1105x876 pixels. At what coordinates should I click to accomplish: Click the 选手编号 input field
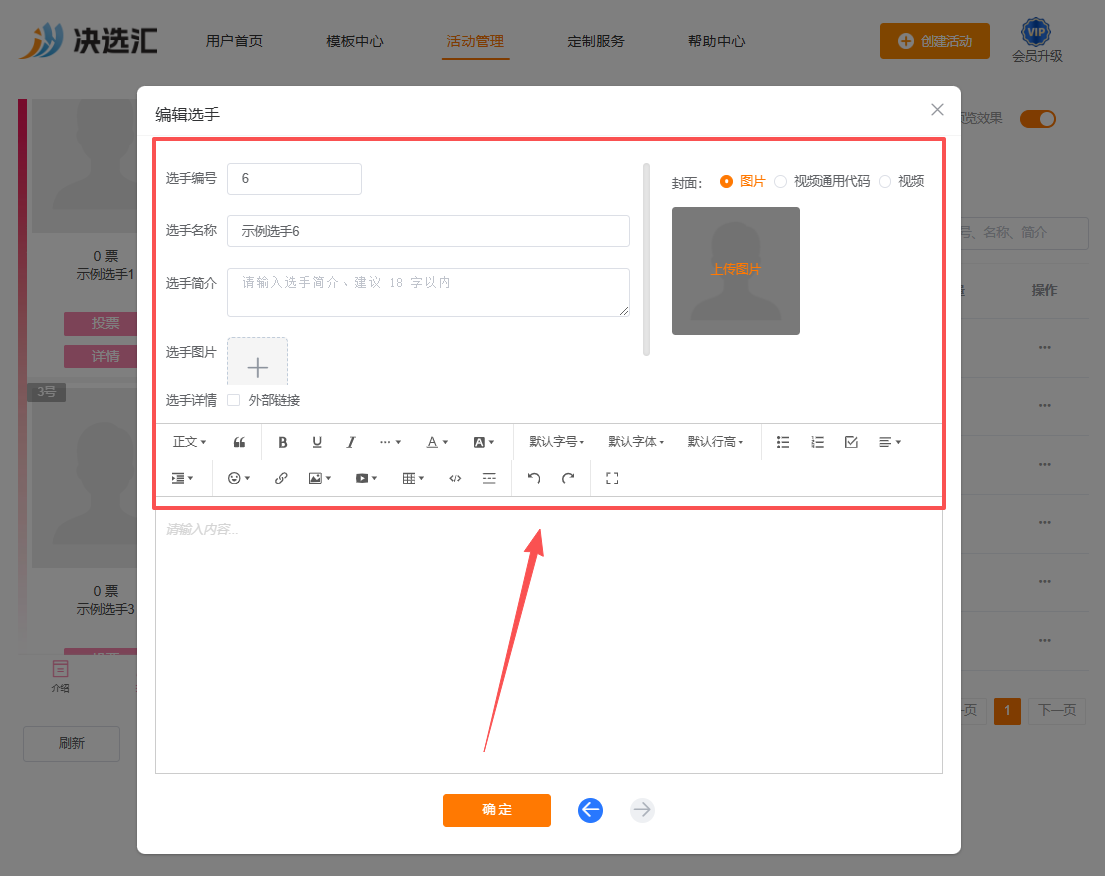pos(295,179)
